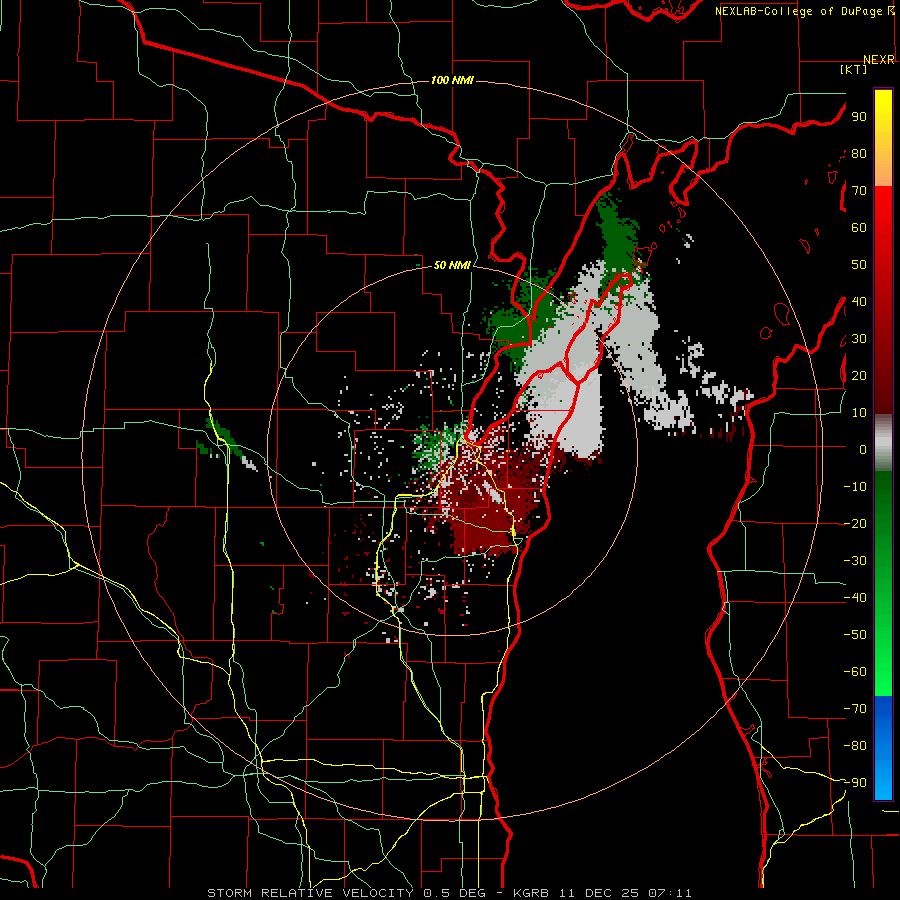Viewport: 900px width, 900px height.
Task: Click the "[KT]" unit label above color bar
Action: click(853, 69)
